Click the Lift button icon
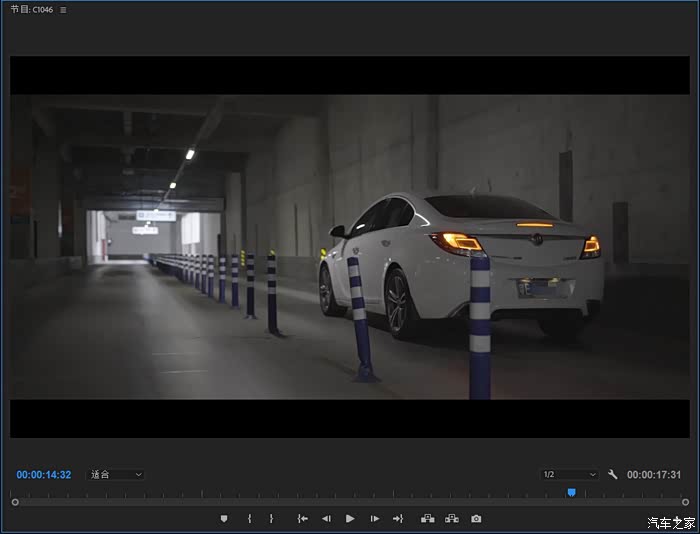 (428, 518)
